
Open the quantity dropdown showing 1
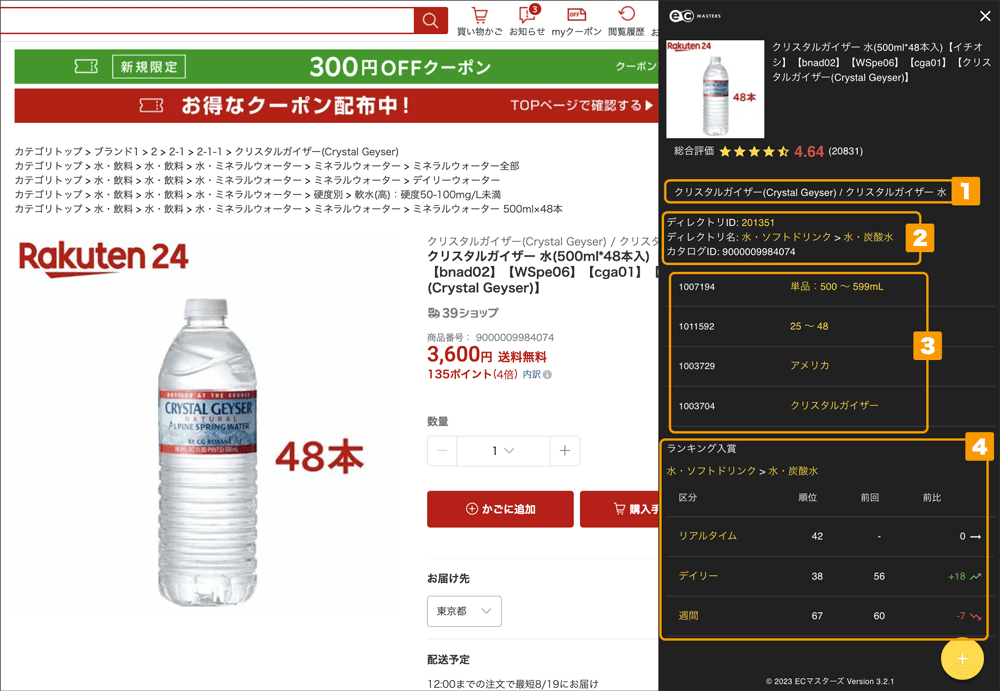[x=503, y=451]
